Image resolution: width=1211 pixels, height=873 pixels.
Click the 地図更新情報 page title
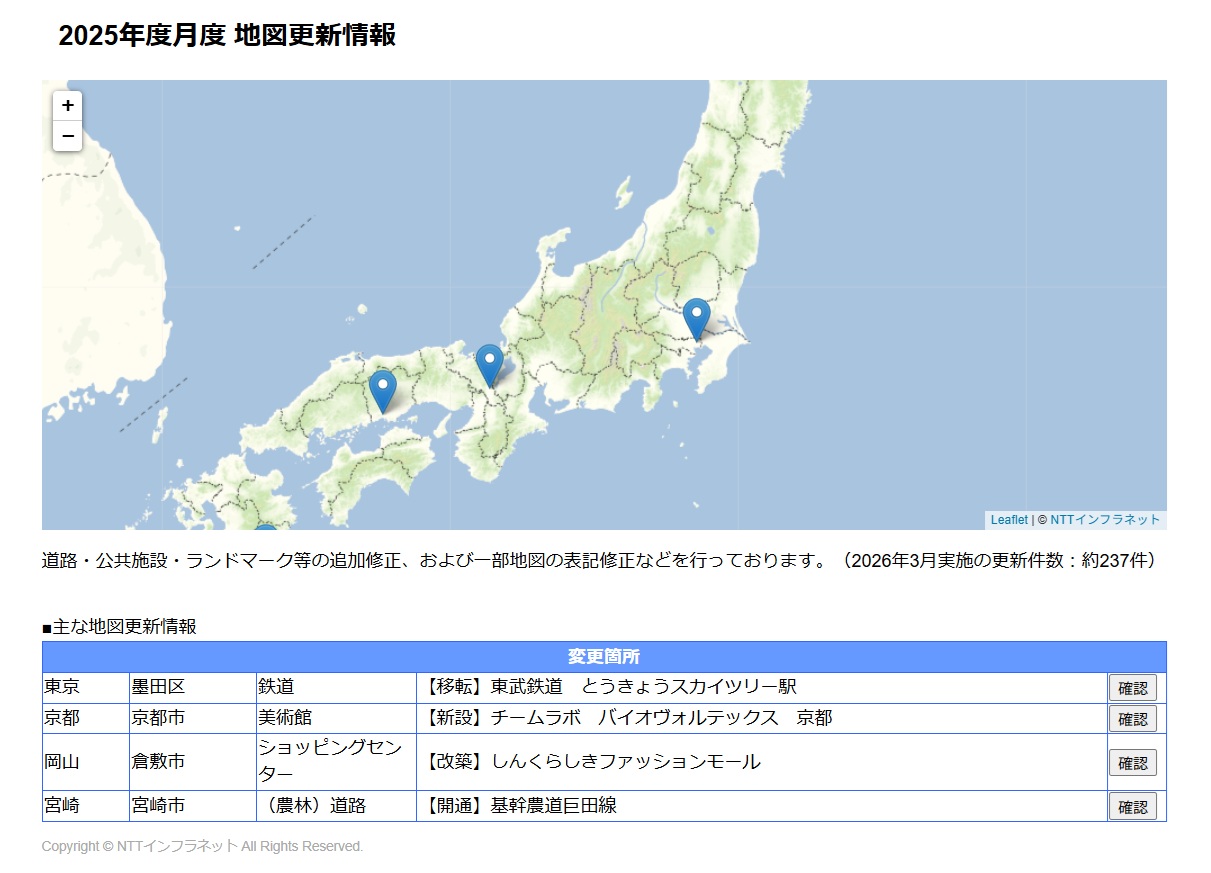click(227, 35)
